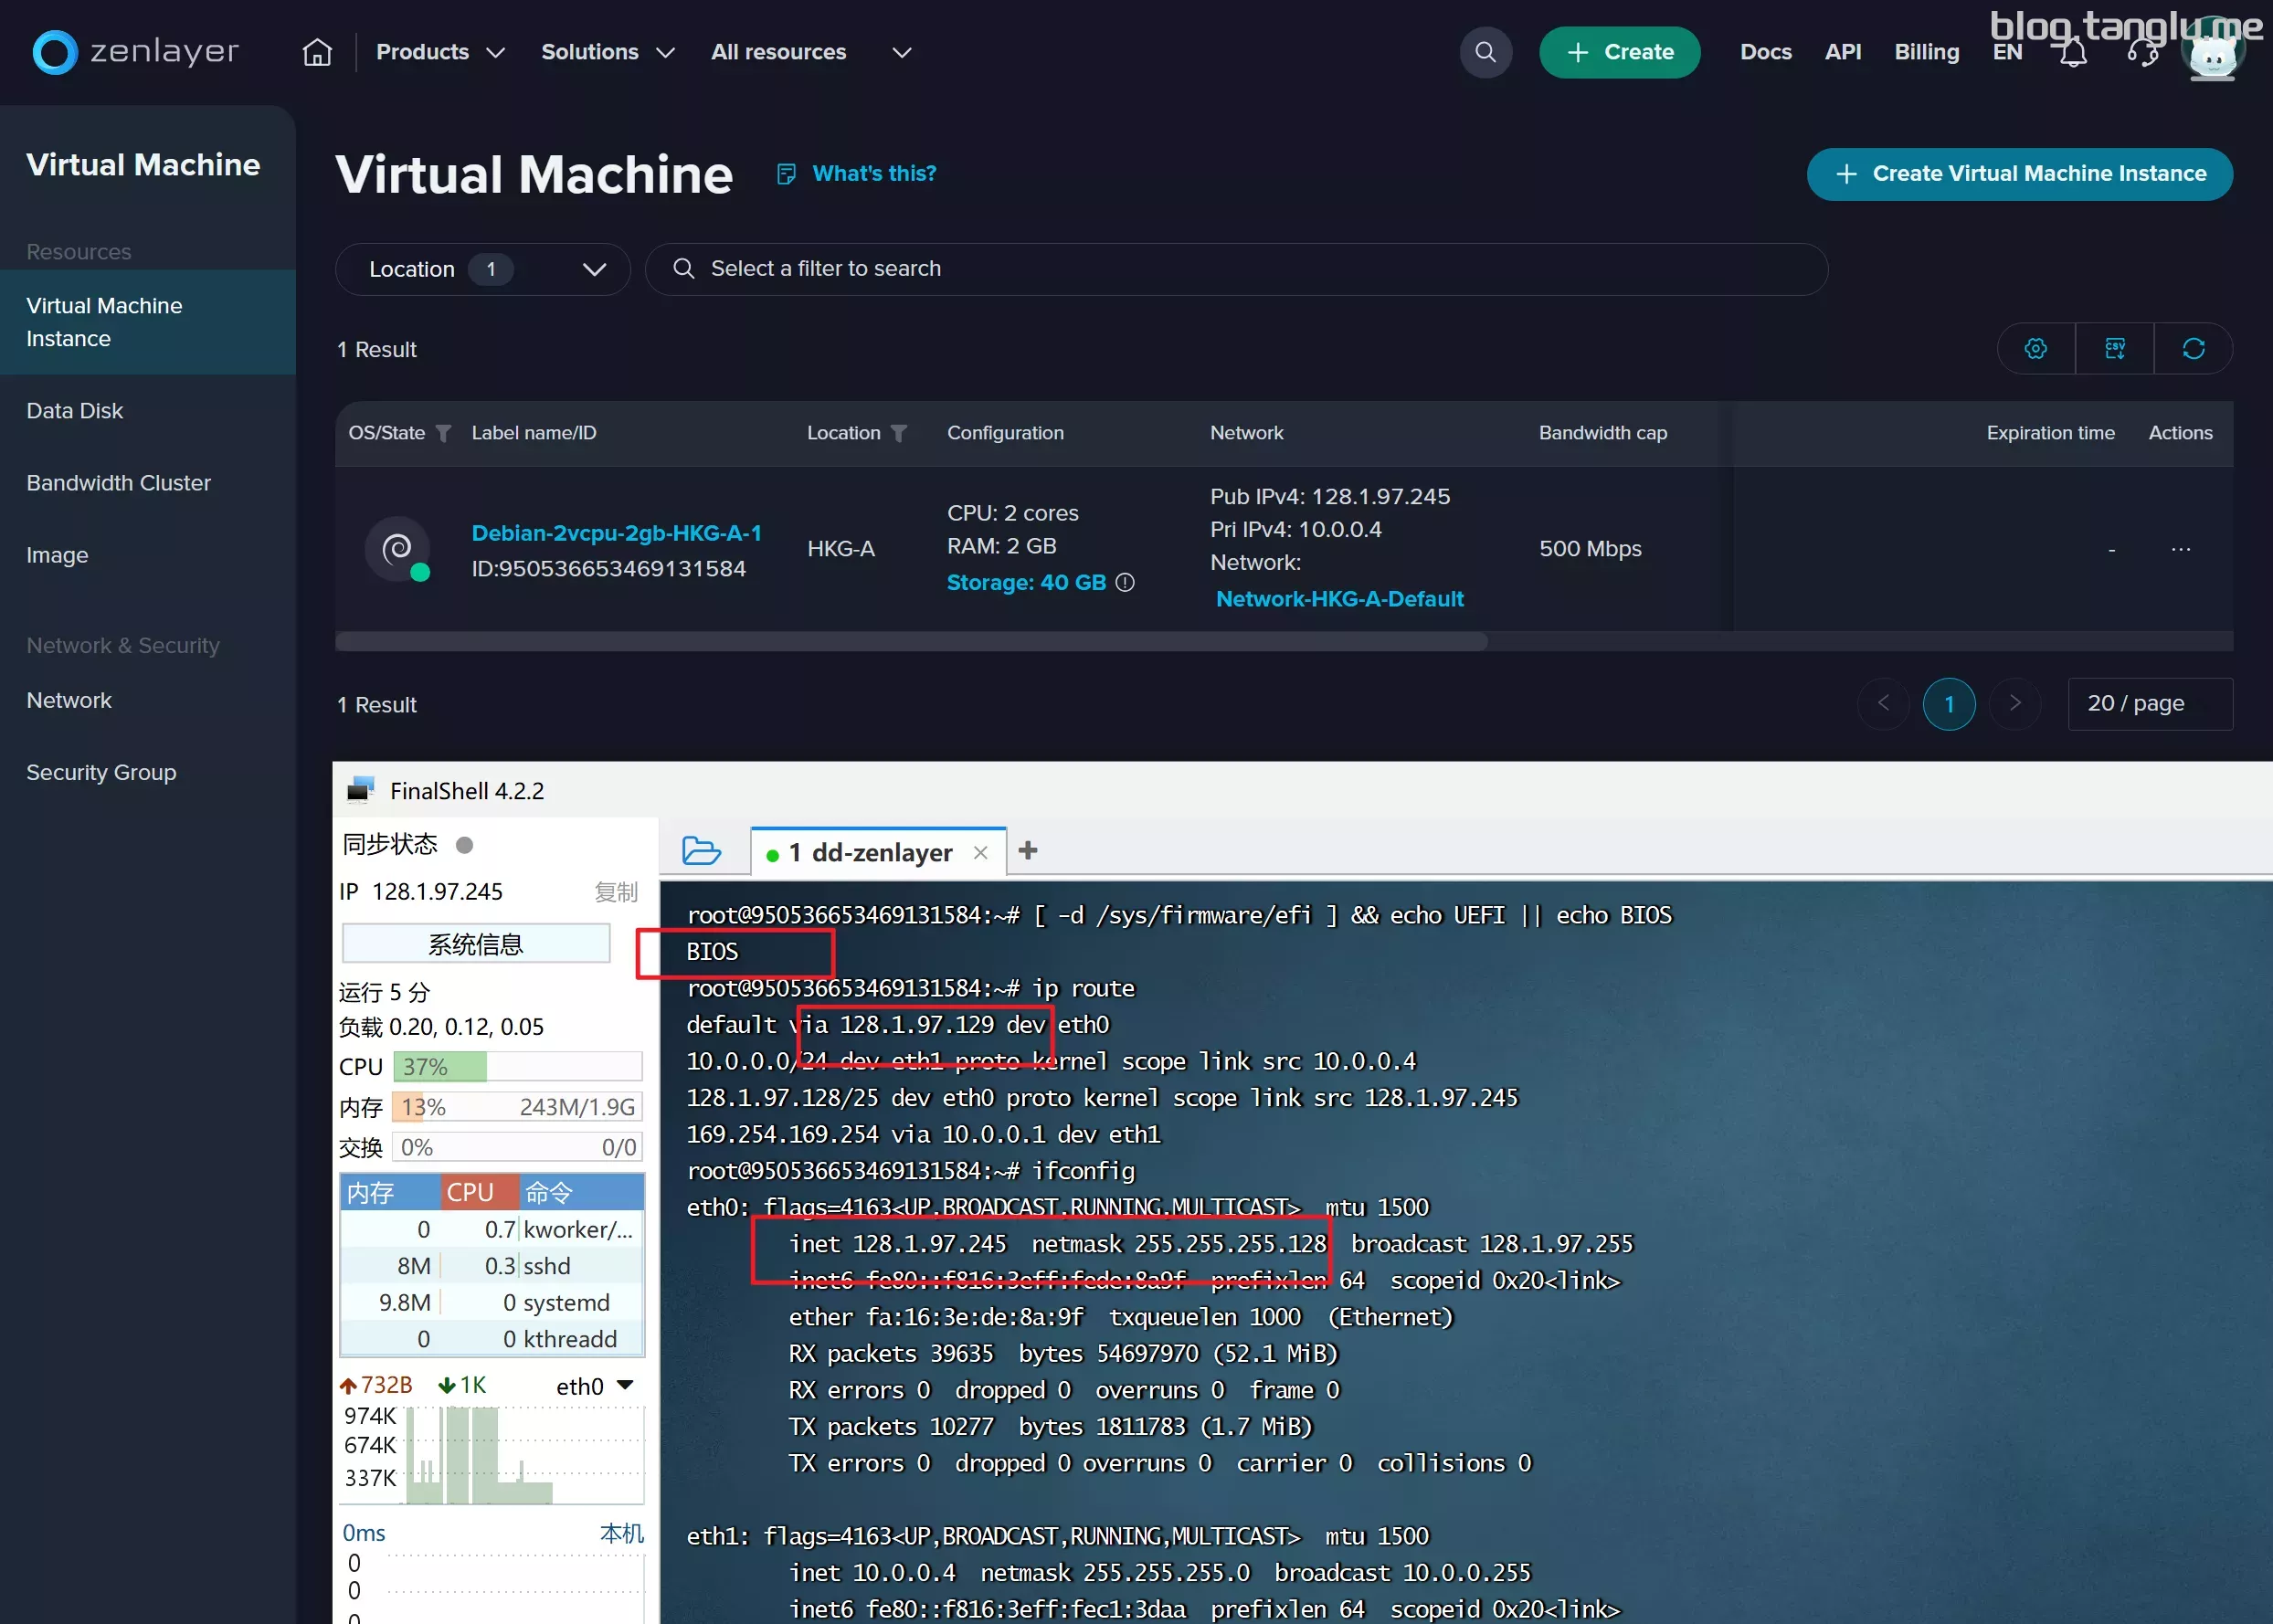Click Create Virtual Machine Instance
Screen dimensions: 2273x1624
click(2020, 174)
